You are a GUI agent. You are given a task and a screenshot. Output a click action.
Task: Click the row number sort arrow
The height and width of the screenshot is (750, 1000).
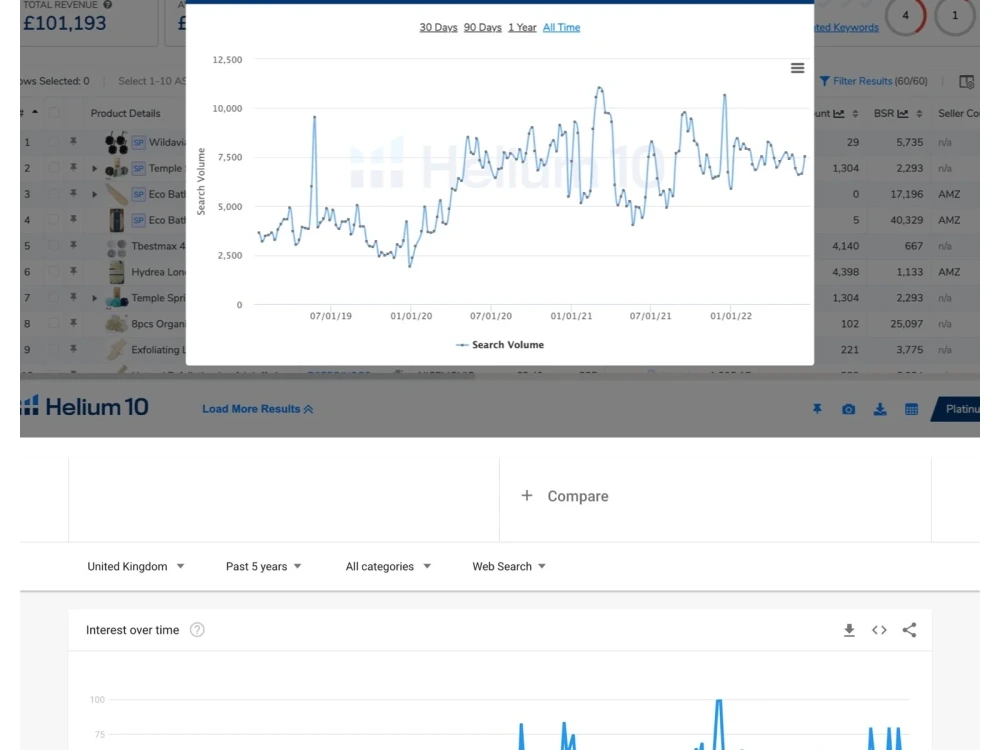coord(35,112)
